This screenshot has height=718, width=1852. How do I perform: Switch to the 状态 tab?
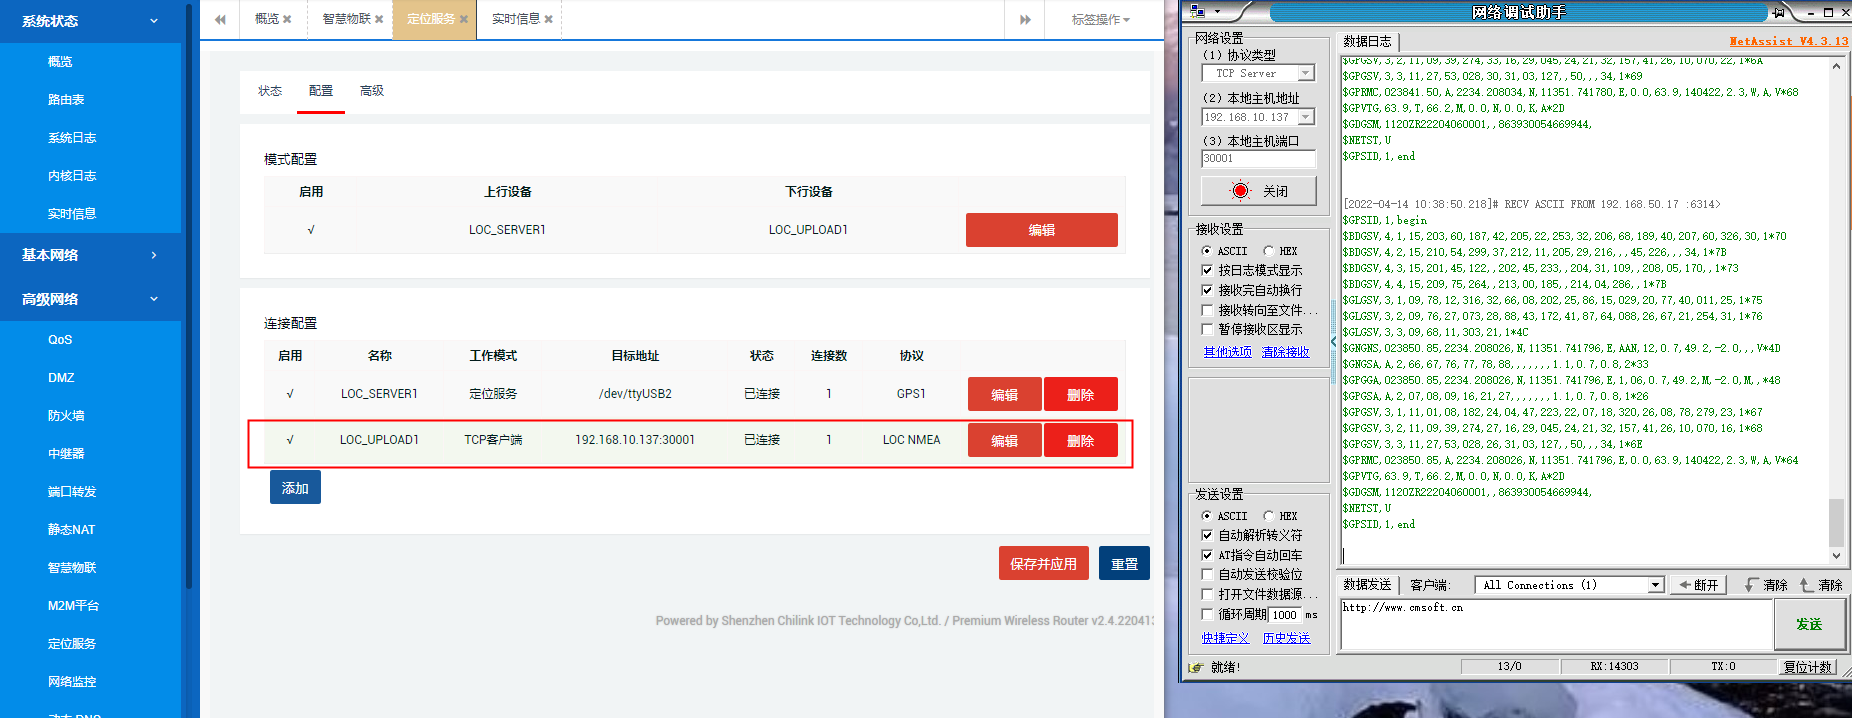coord(270,91)
